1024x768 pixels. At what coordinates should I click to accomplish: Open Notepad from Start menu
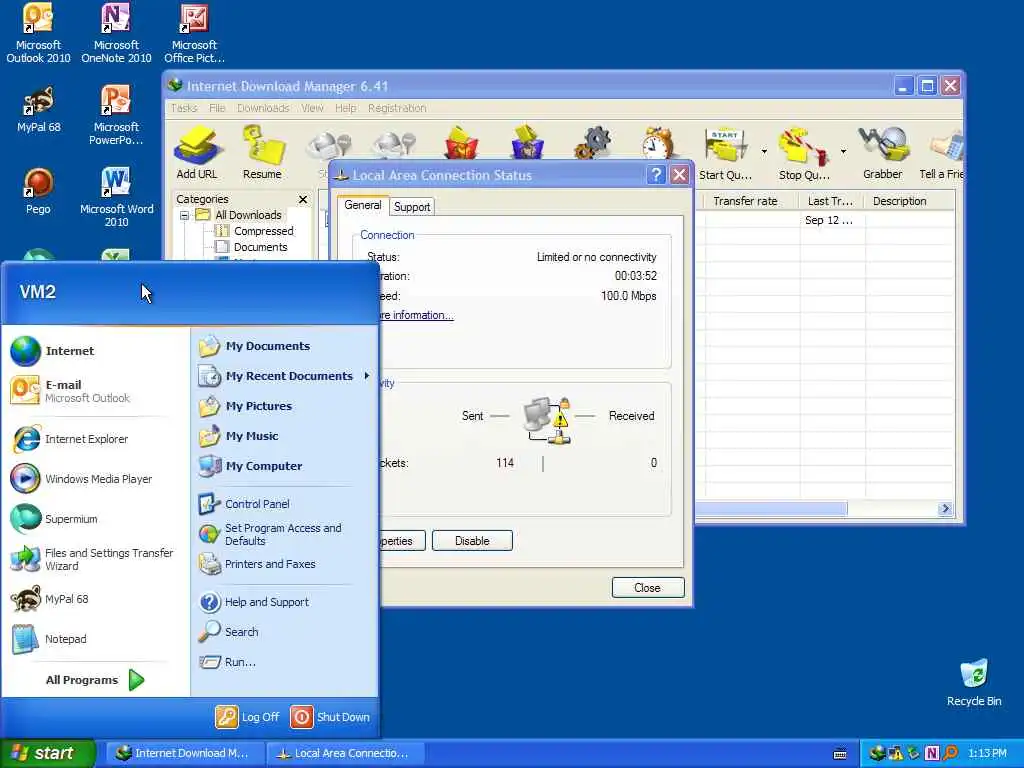(95, 639)
